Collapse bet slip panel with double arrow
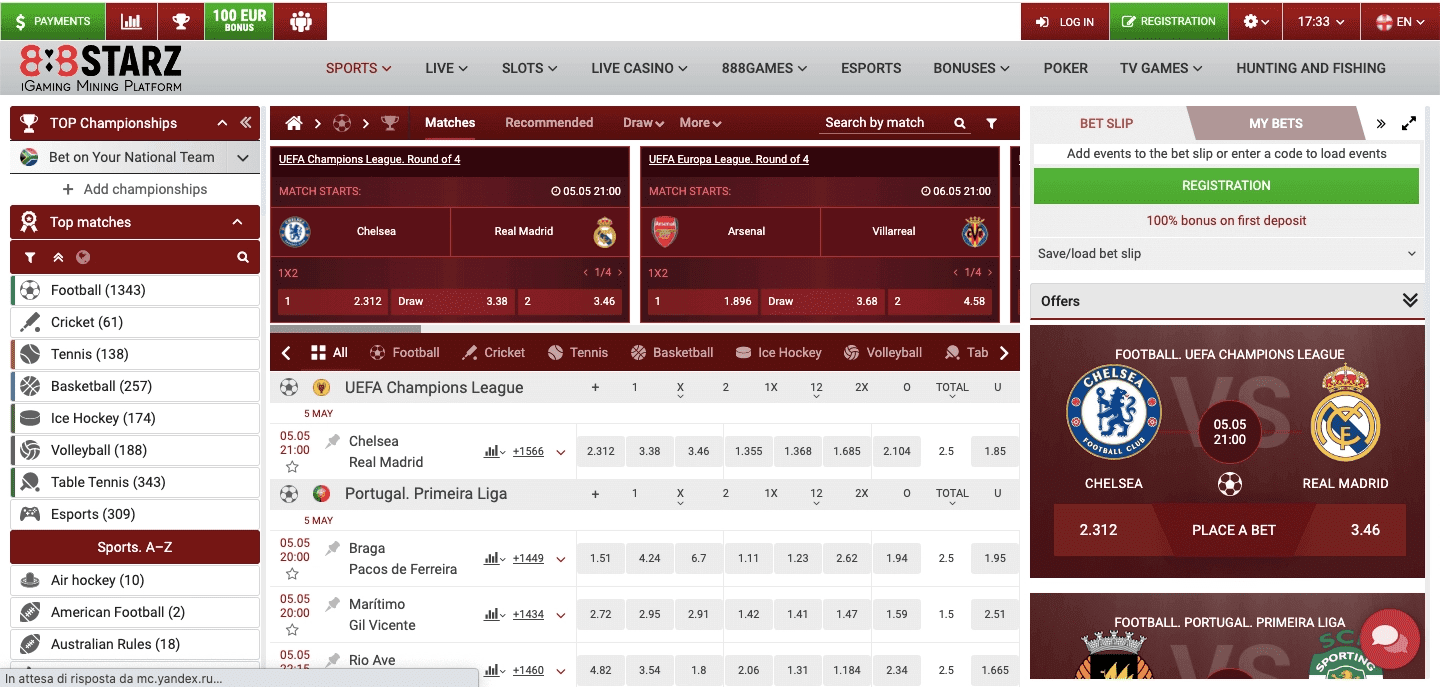Screen dimensions: 1440x687 (x=1381, y=123)
